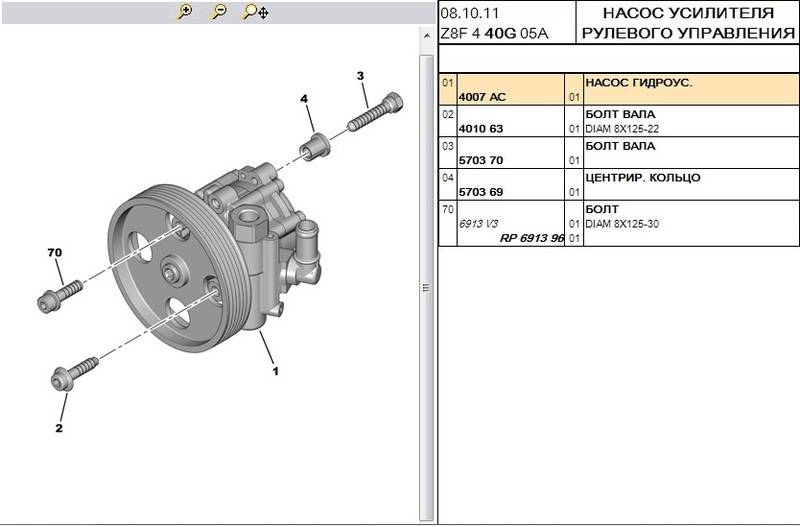Viewport: 800px width, 527px height.
Task: Select callout number 3 in the diagram
Action: pos(360,77)
